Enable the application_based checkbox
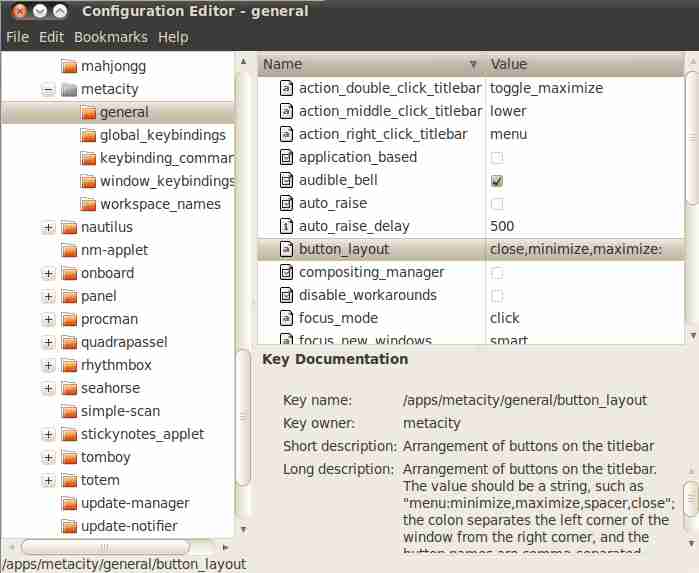Viewport: 699px width, 573px height. 497,157
